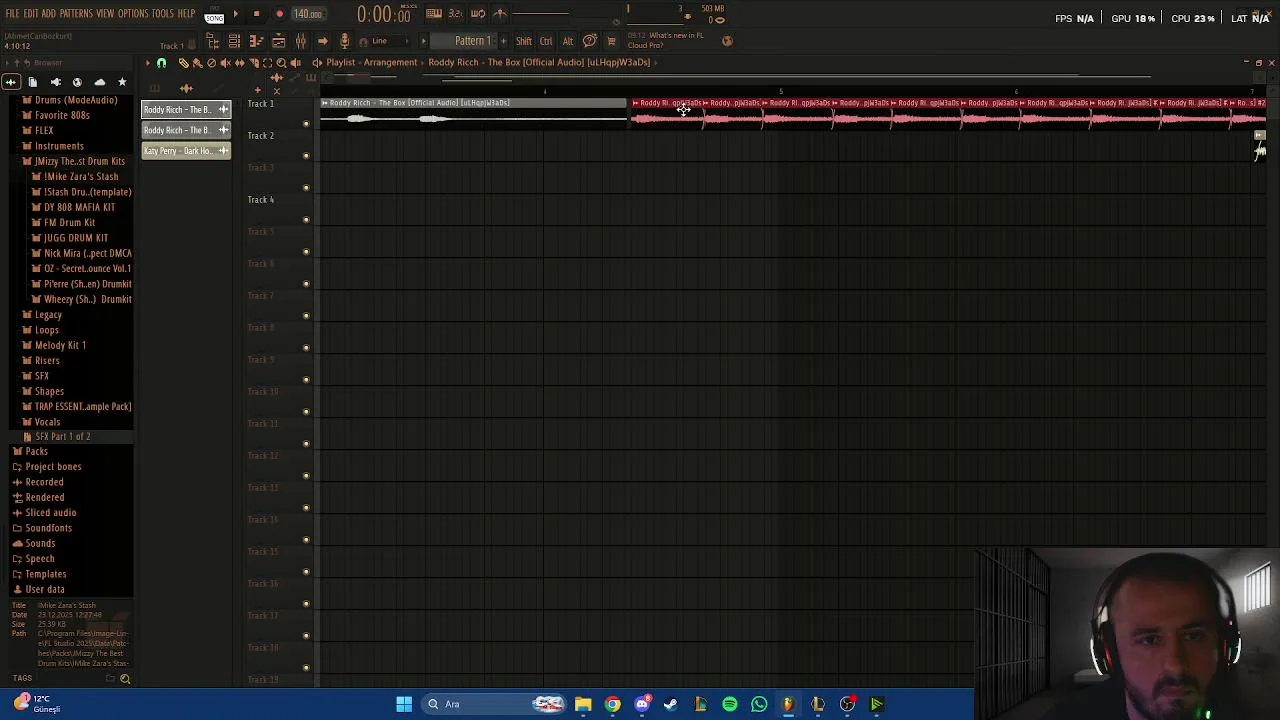
Task: Select the Paint brush tool
Action: tap(197, 63)
